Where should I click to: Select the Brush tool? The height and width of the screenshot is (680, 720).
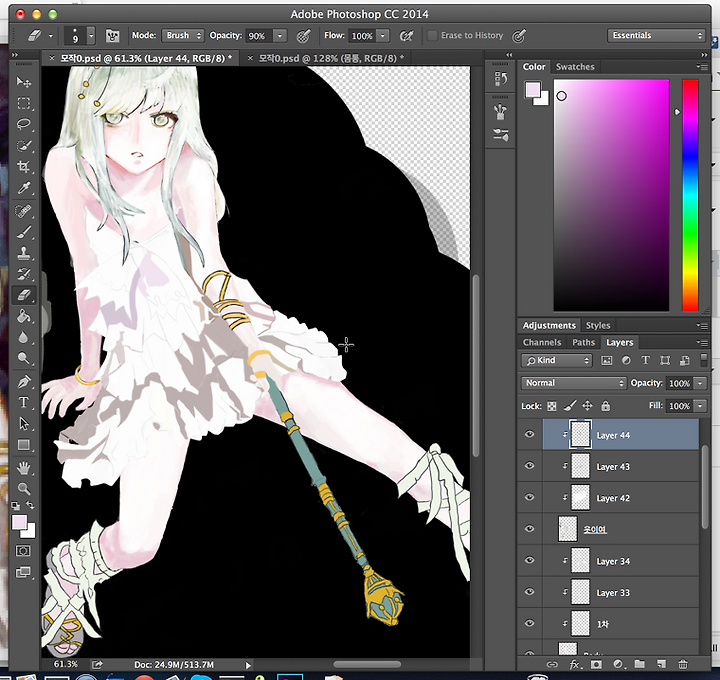(23, 232)
